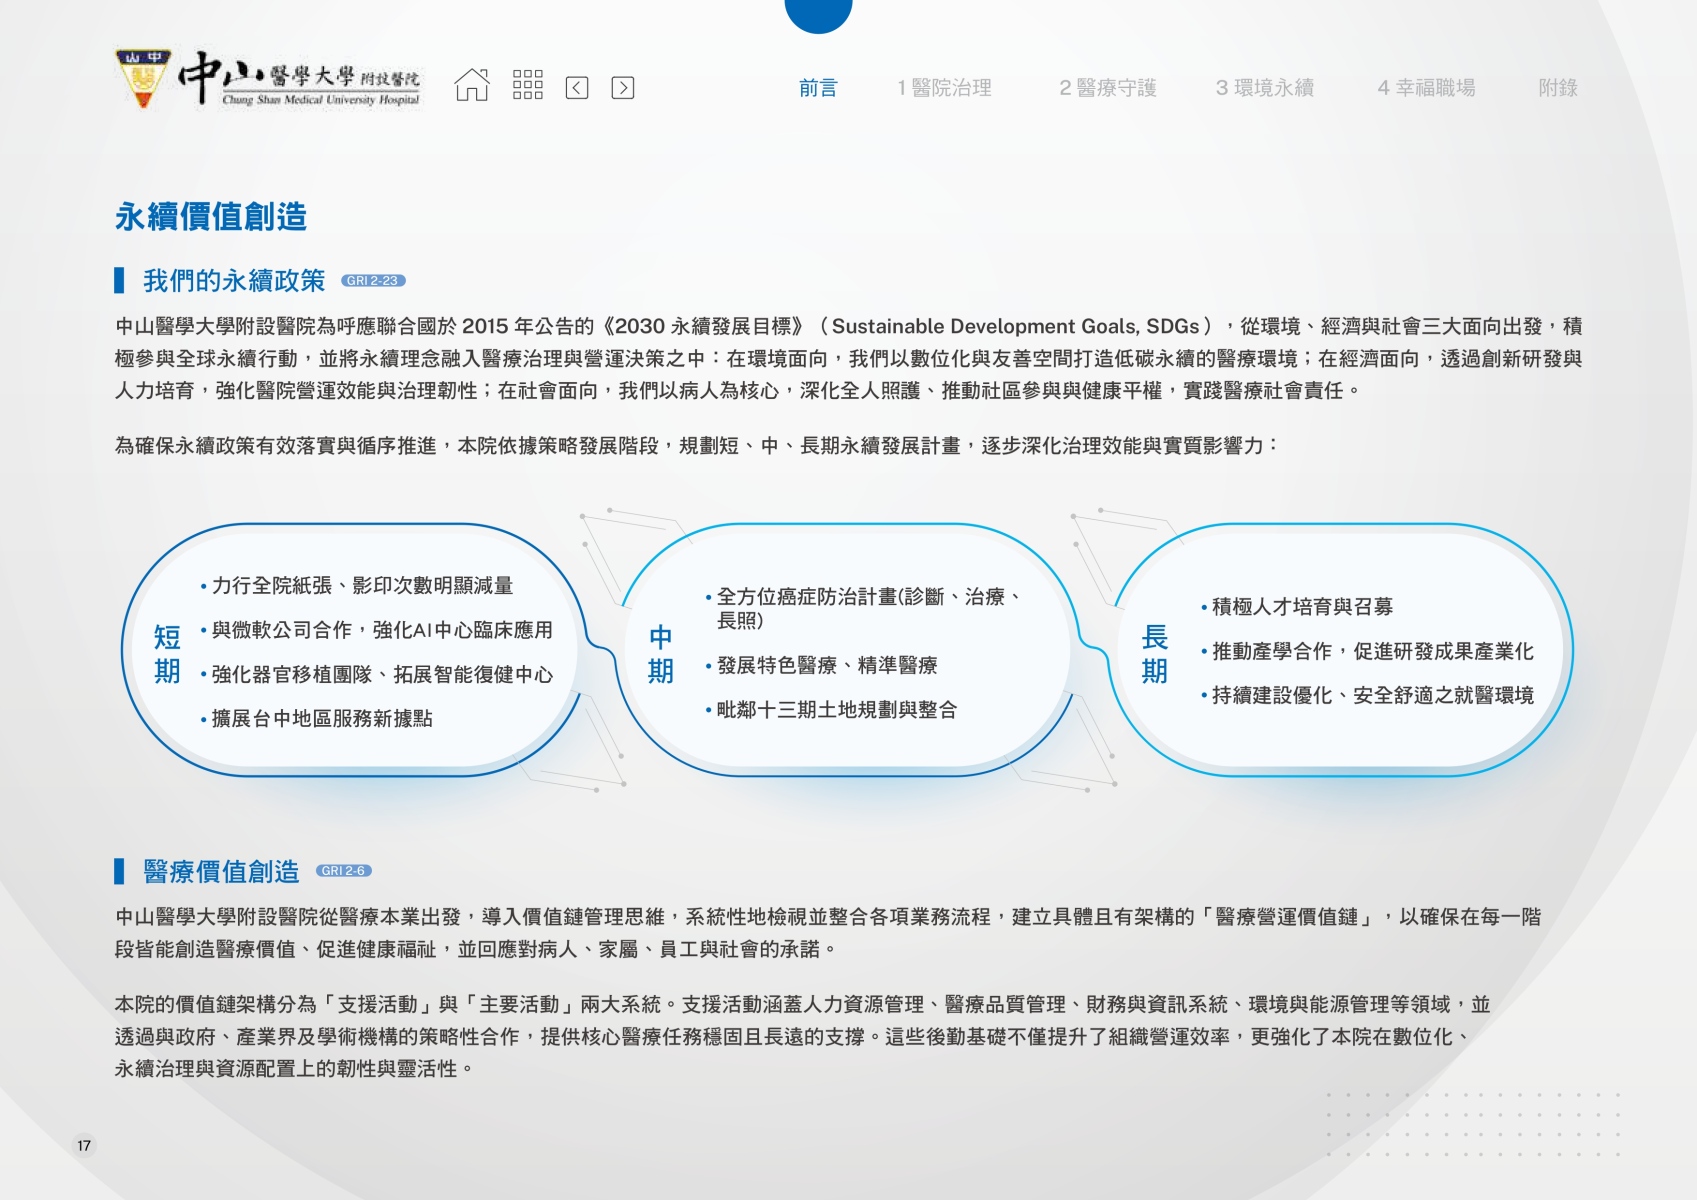Click the page number 17 indicator
1697x1200 pixels.
(84, 1146)
